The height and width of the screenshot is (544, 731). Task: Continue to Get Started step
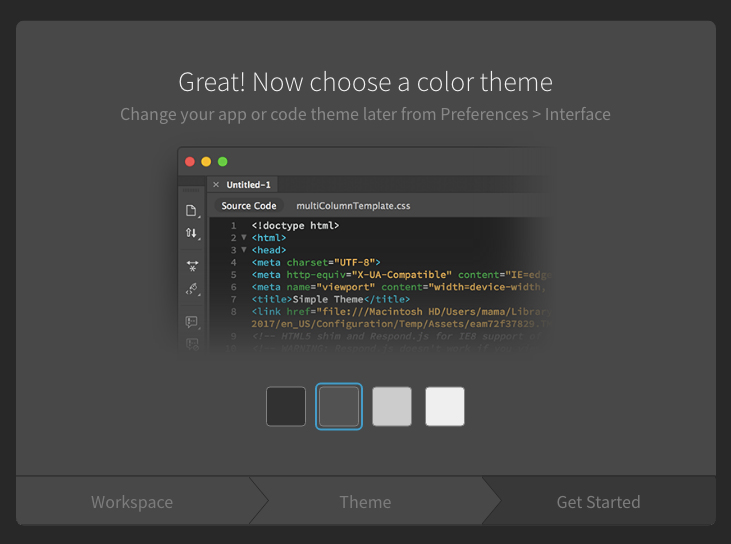click(599, 502)
